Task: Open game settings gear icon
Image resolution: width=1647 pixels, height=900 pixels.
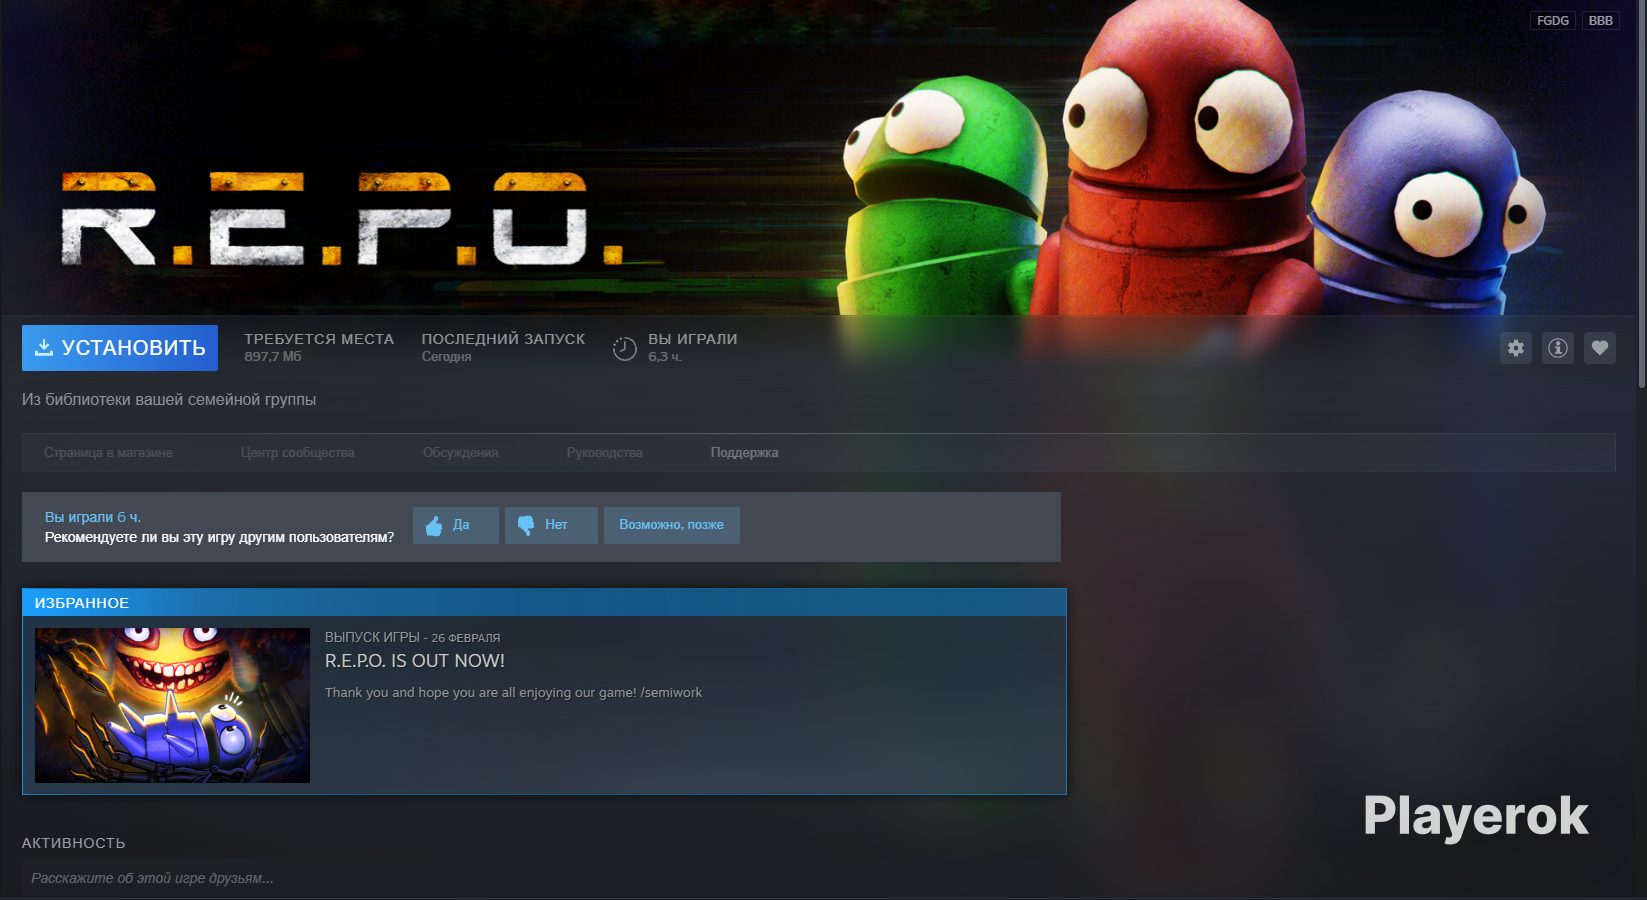Action: point(1516,348)
